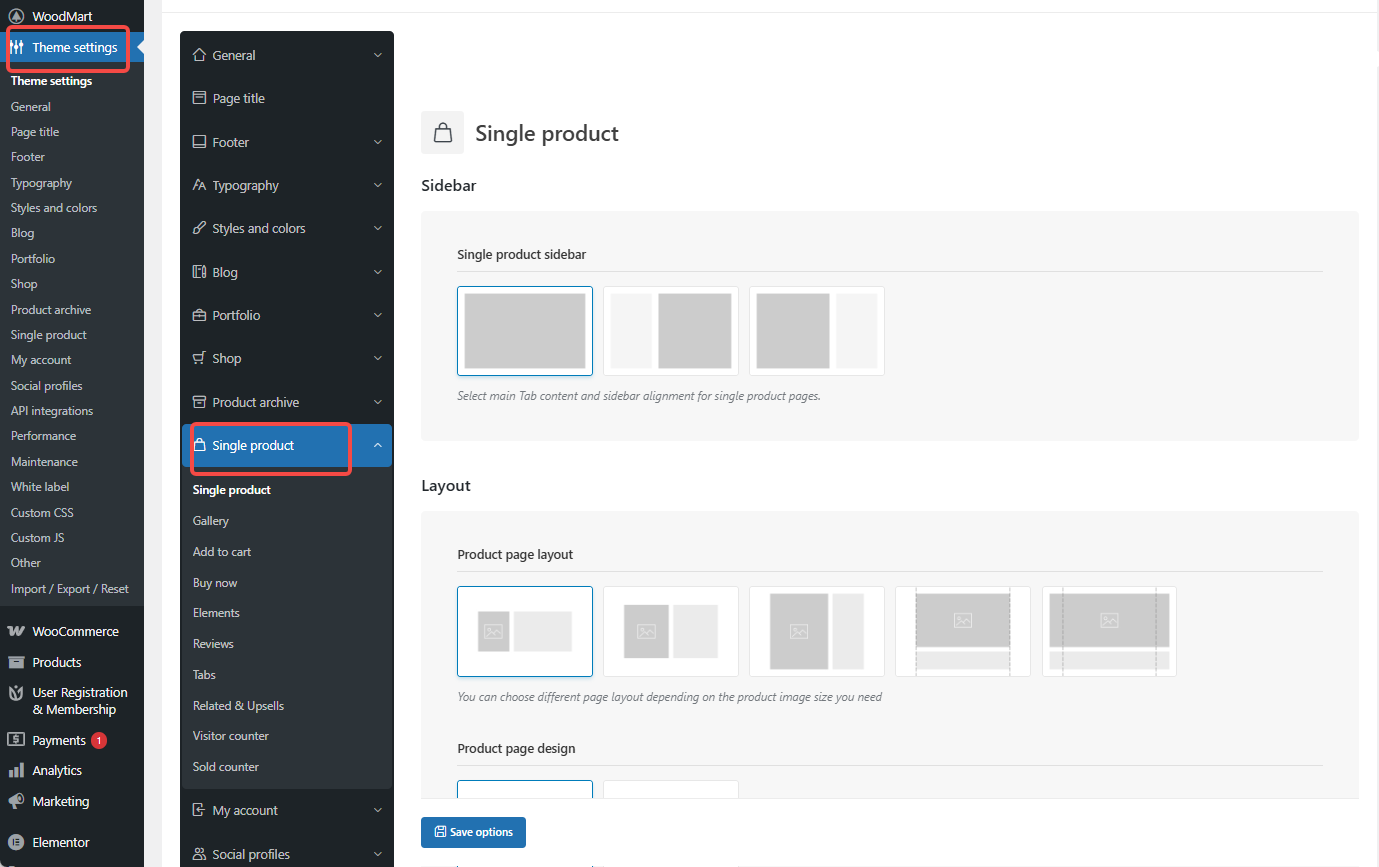Open the Custom CSS link
Screen dimensions: 1379x867
(x=41, y=512)
